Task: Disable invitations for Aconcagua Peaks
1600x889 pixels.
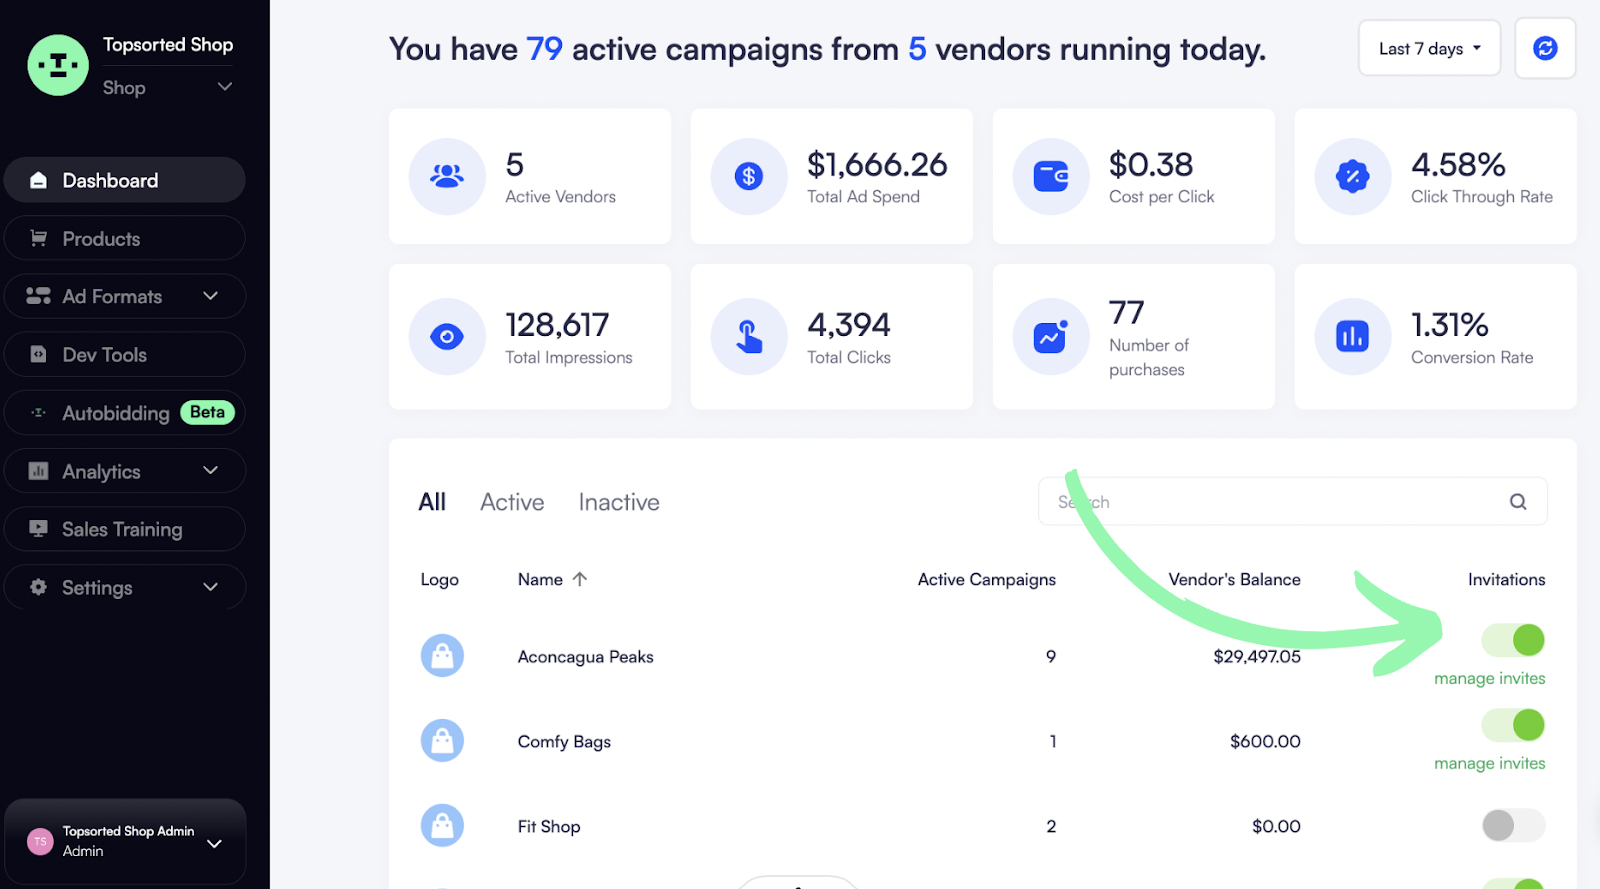Action: 1513,640
